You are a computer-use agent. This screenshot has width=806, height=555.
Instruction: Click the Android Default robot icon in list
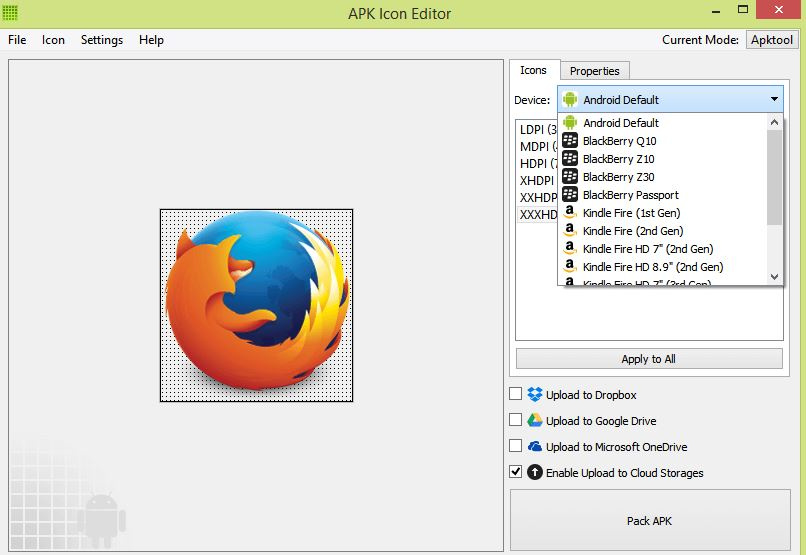coord(570,123)
